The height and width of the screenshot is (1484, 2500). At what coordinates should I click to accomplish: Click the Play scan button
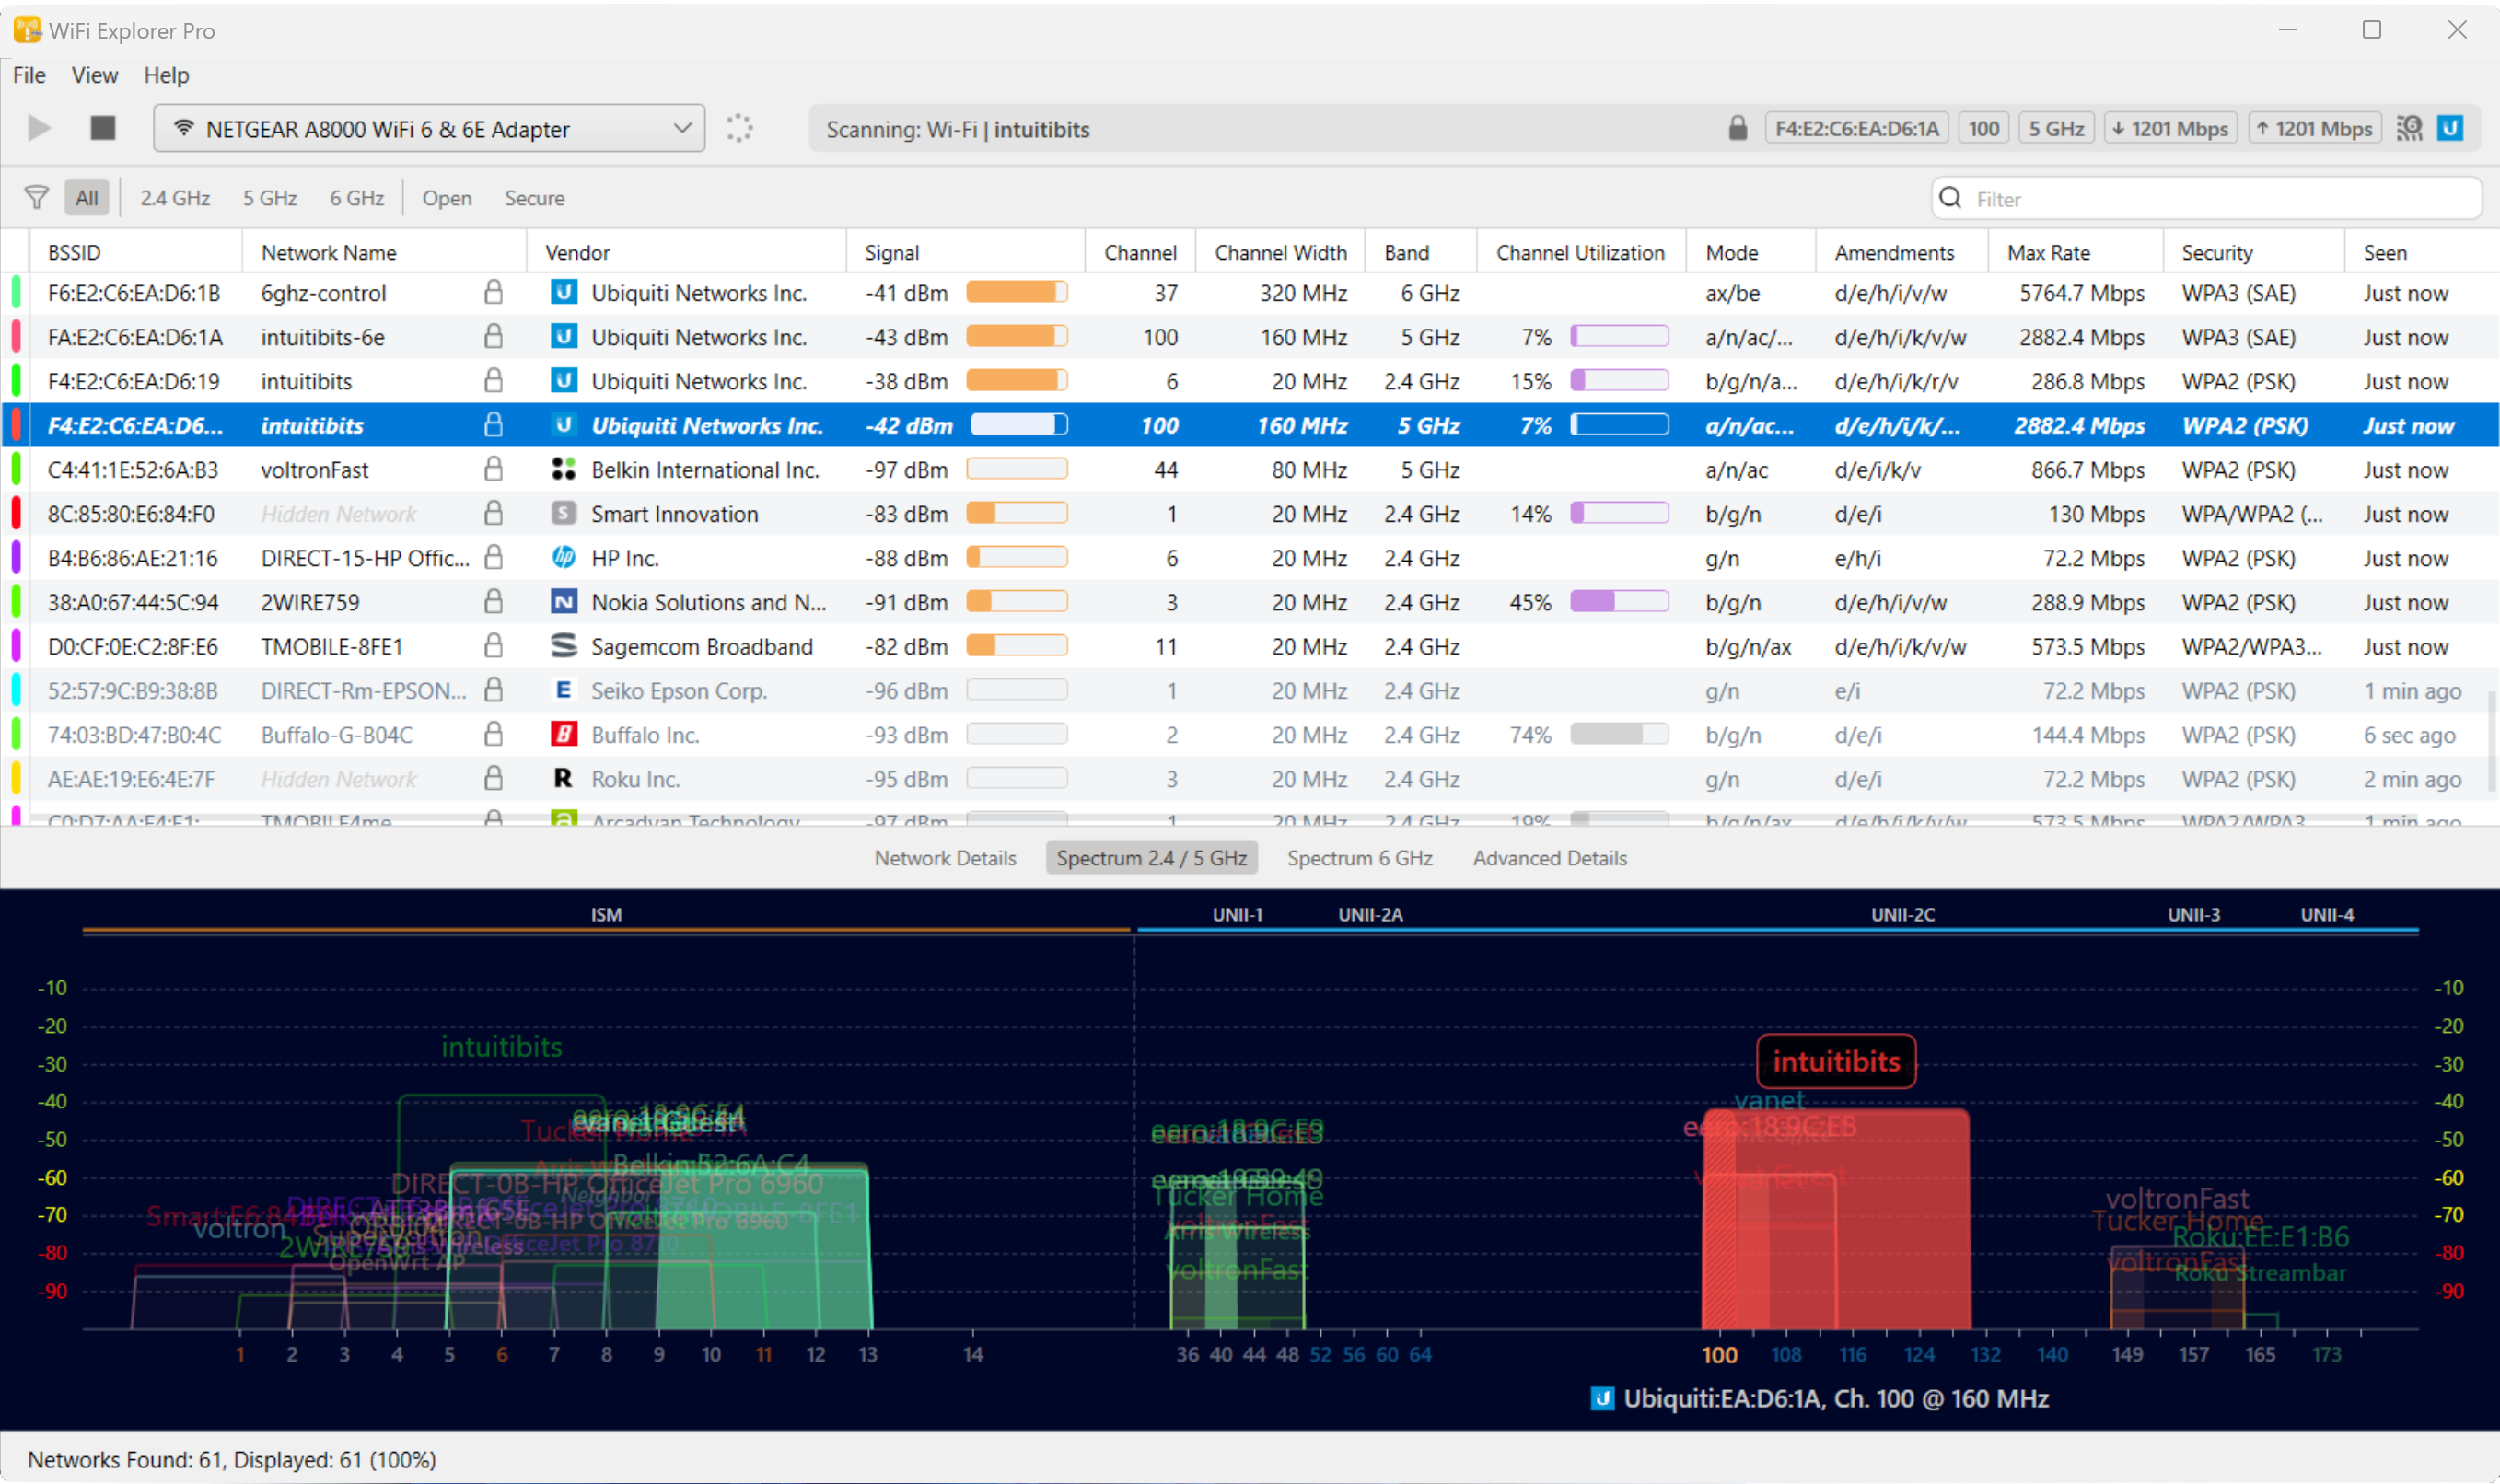pyautogui.click(x=39, y=128)
